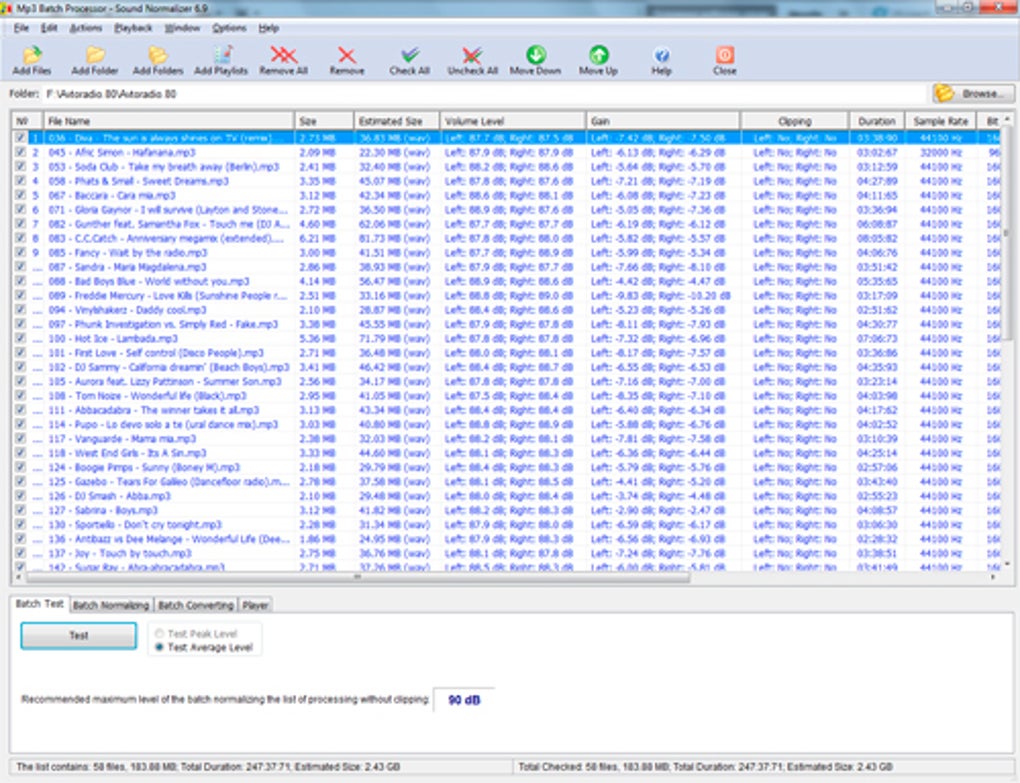Select the Vinylshakerz - Daddy cool.mp3 row
Image resolution: width=1020 pixels, height=783 pixels.
[507, 310]
